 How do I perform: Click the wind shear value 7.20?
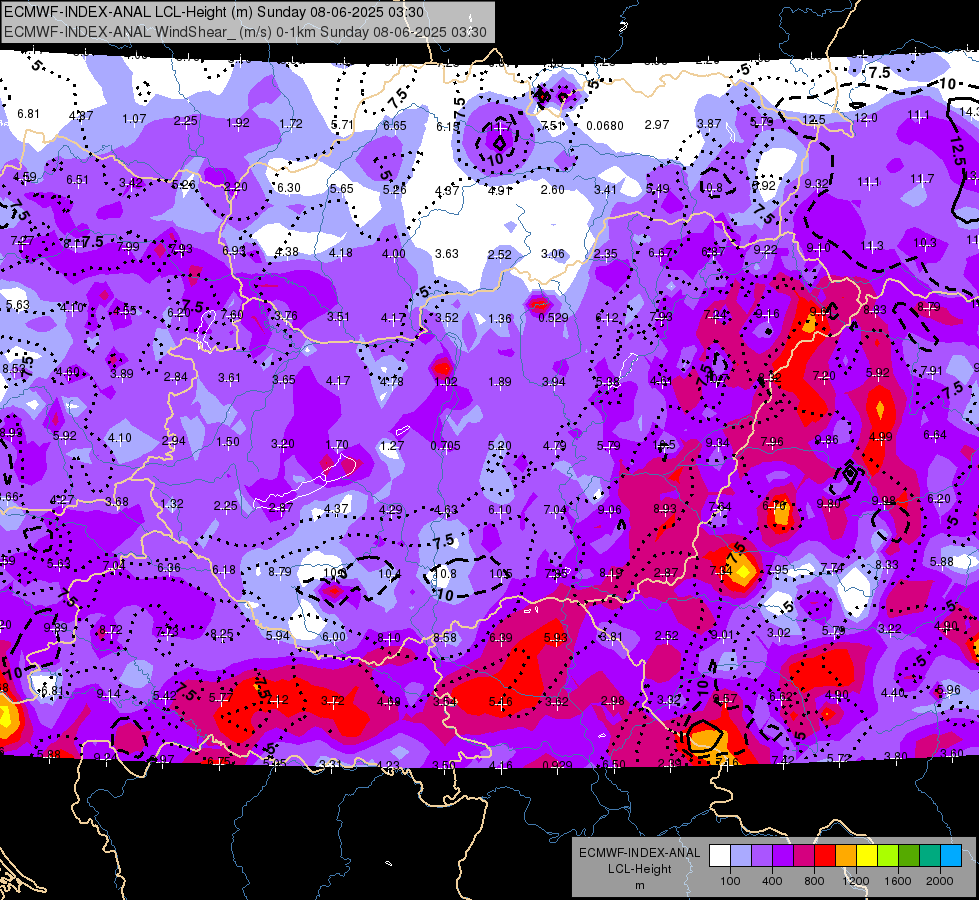pos(824,375)
